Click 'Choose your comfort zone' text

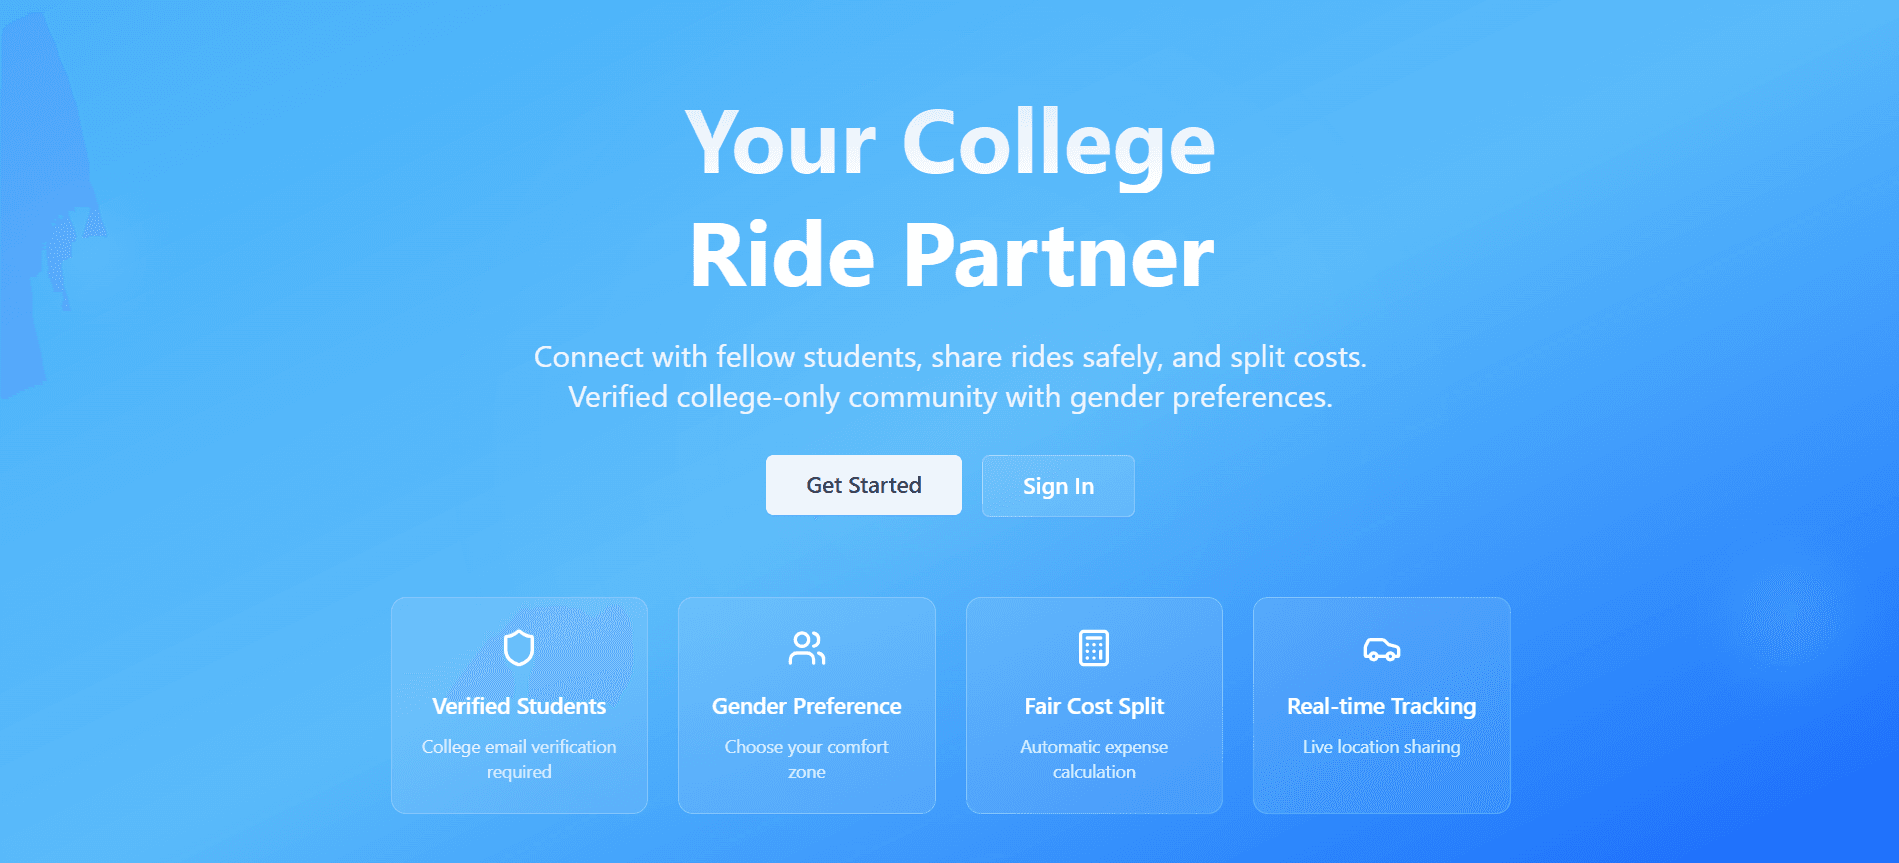(806, 759)
